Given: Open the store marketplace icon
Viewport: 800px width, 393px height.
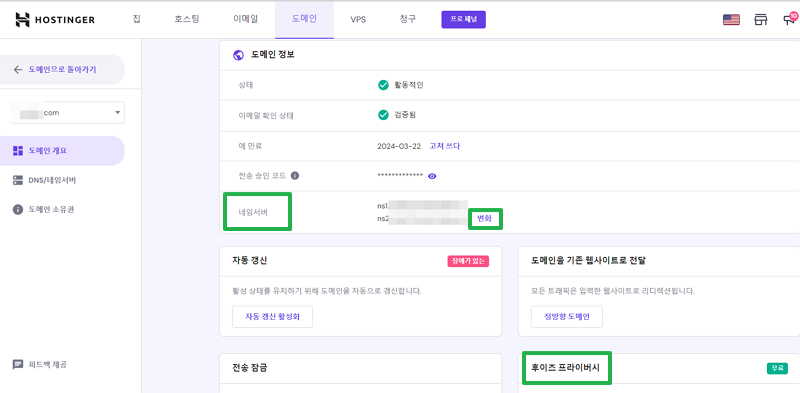Looking at the screenshot, I should [761, 20].
